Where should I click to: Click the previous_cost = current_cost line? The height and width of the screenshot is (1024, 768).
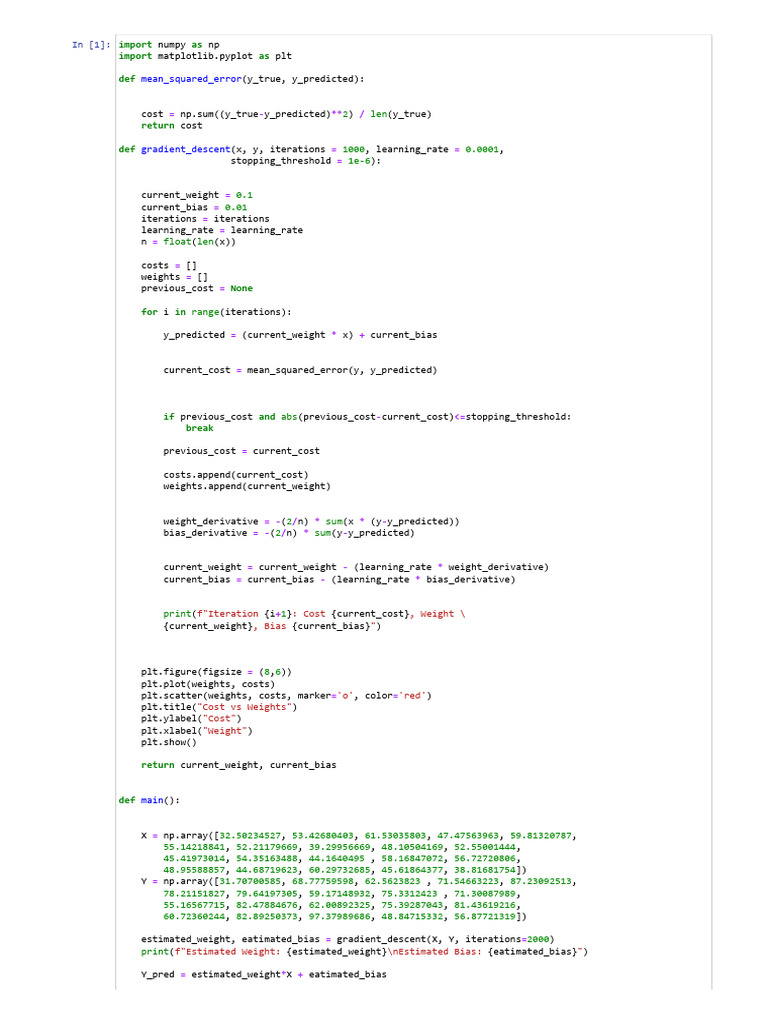click(x=242, y=451)
